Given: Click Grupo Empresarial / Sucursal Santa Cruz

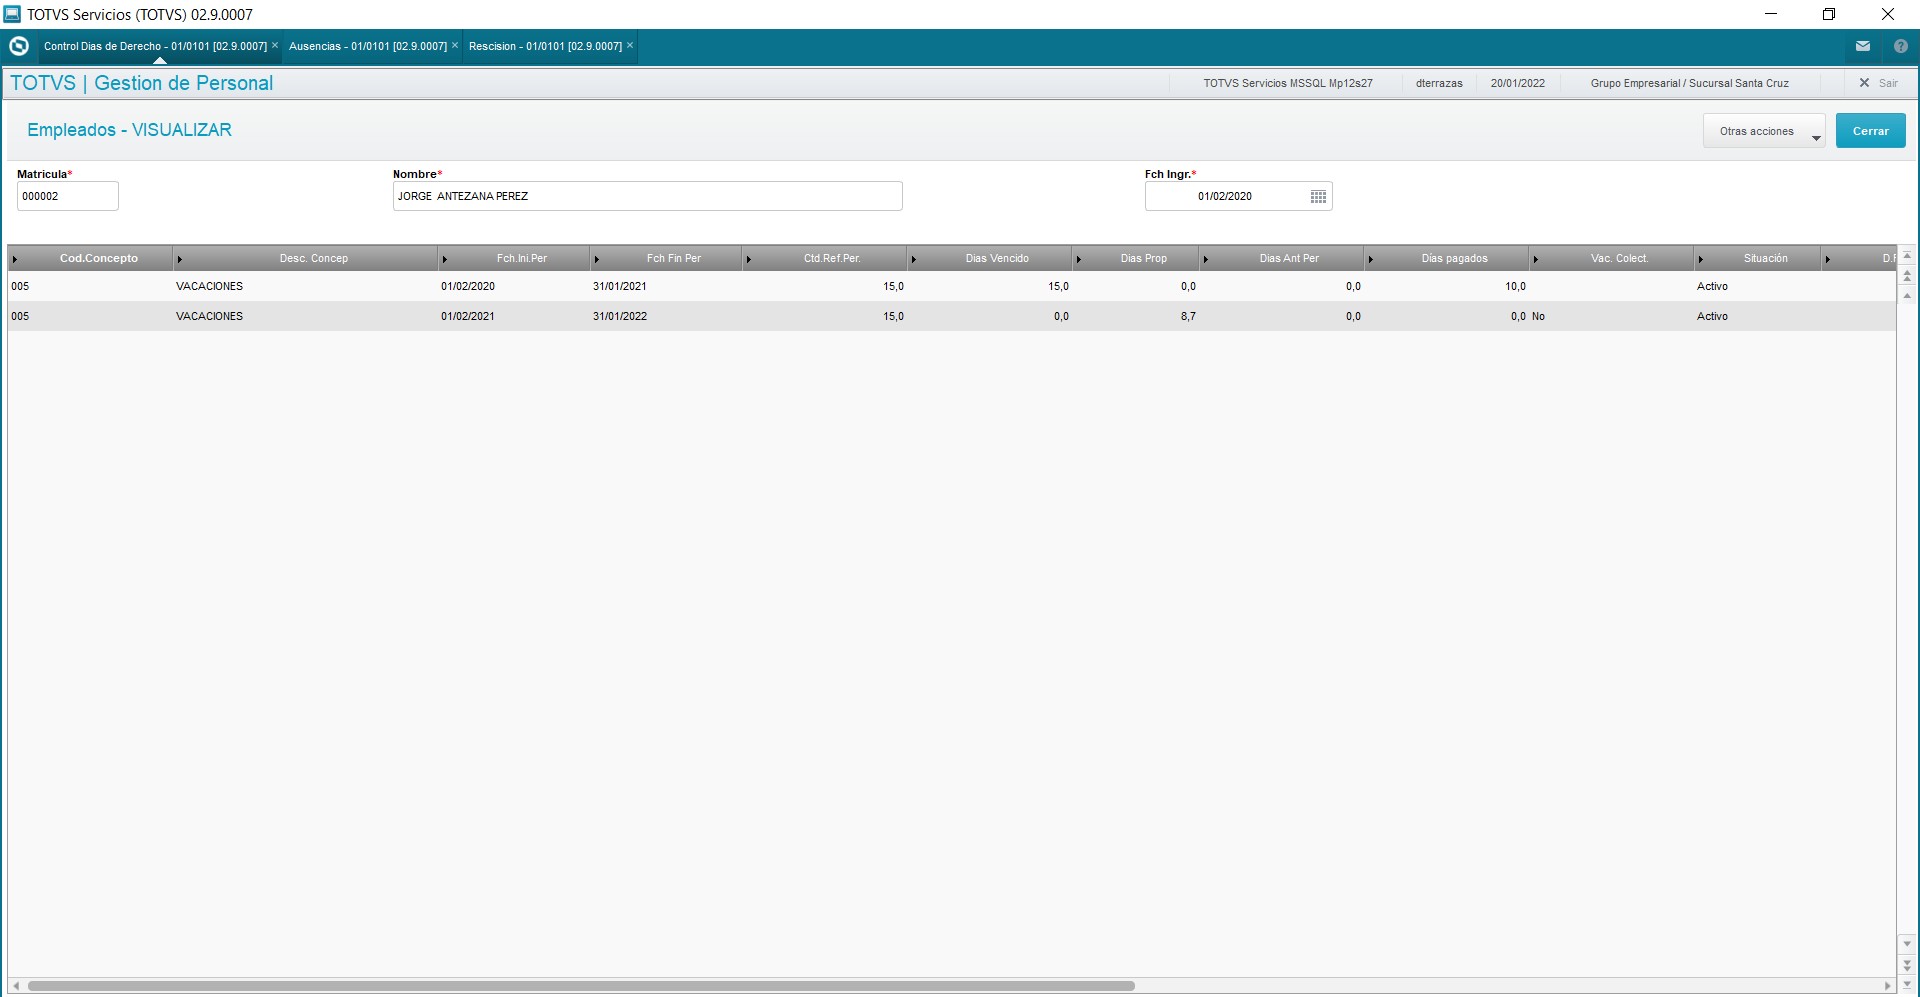Looking at the screenshot, I should click(x=1689, y=83).
